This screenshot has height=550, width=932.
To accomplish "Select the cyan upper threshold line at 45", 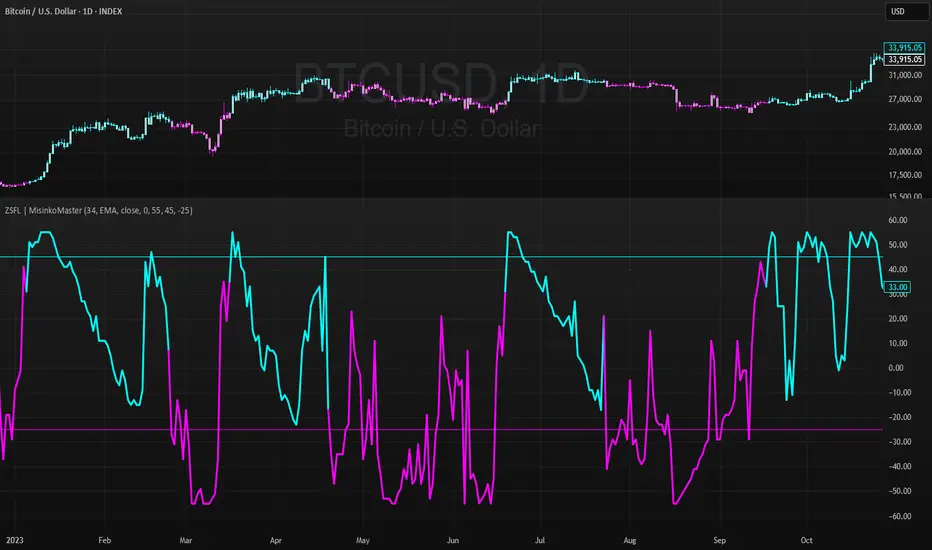I will [x=441, y=257].
